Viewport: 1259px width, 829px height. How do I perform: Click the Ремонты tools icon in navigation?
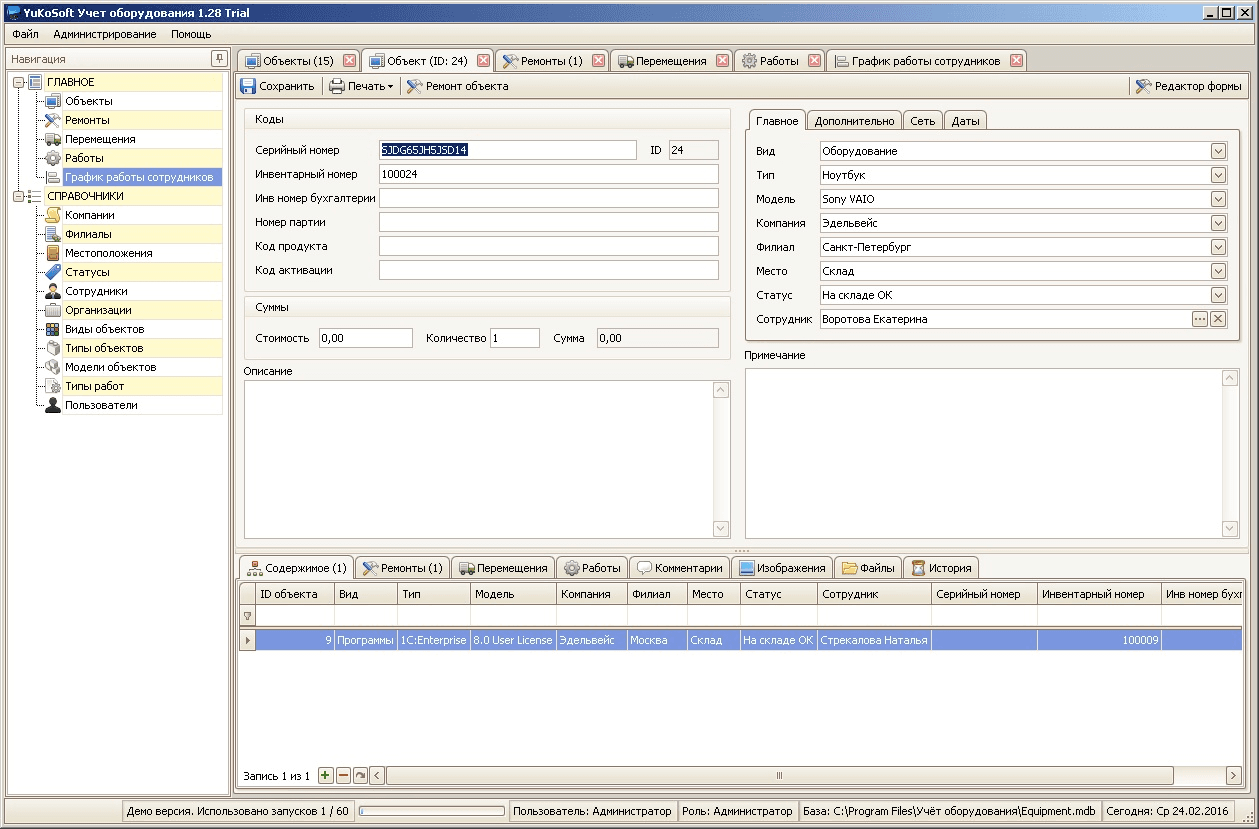[x=53, y=120]
